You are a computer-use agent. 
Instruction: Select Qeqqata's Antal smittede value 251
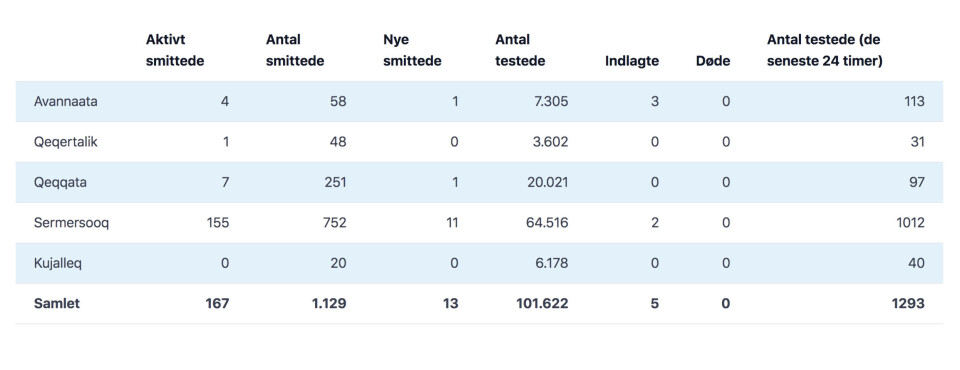coord(335,183)
